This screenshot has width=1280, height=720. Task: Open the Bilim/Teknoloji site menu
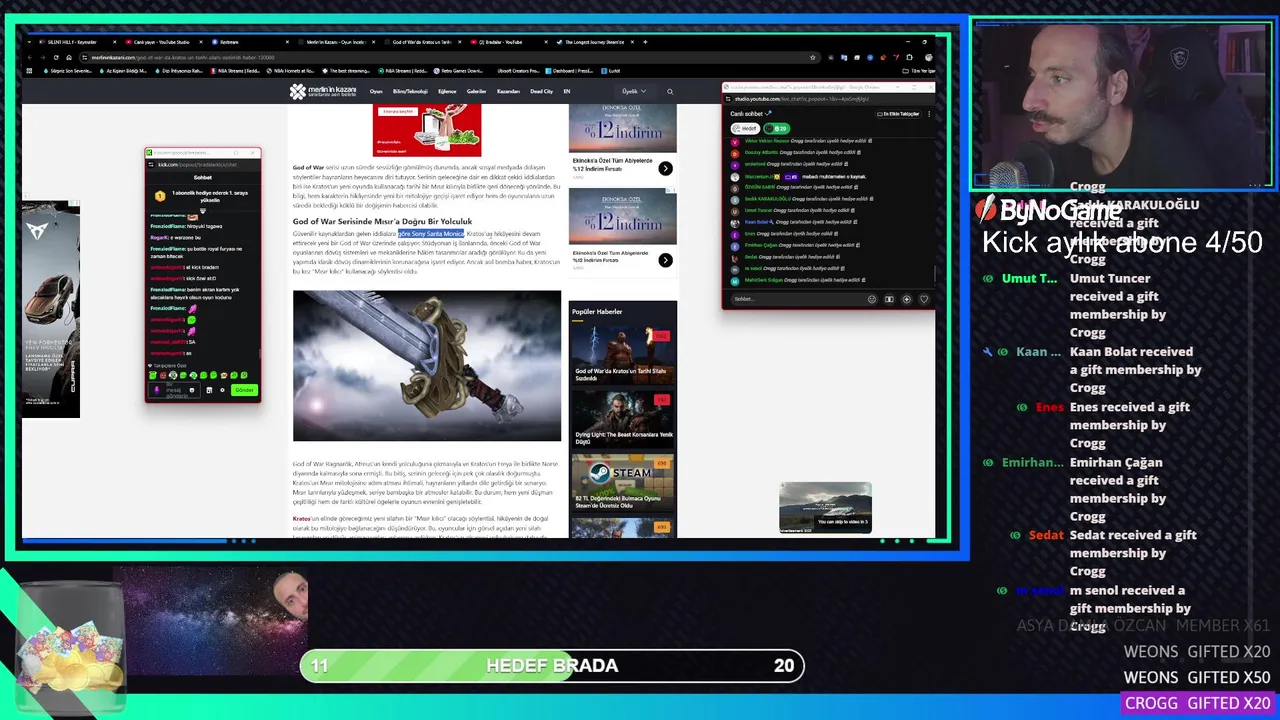tap(410, 91)
